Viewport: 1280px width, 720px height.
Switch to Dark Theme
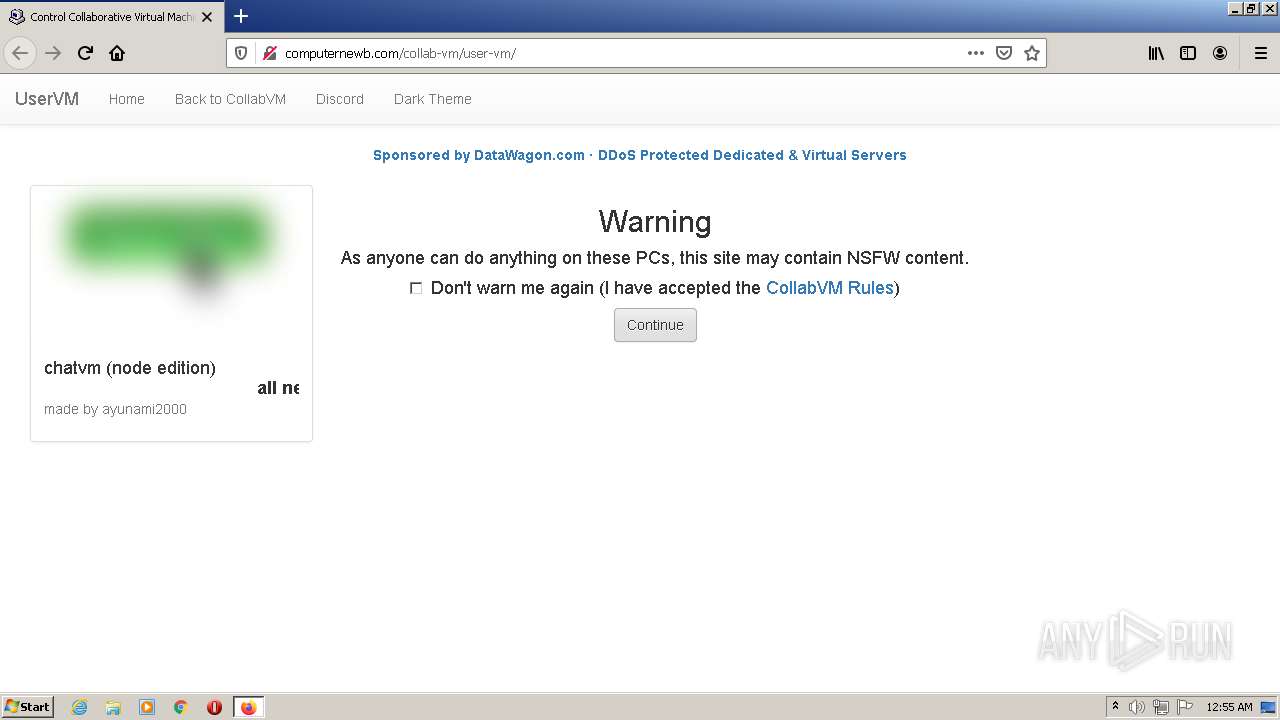[433, 99]
